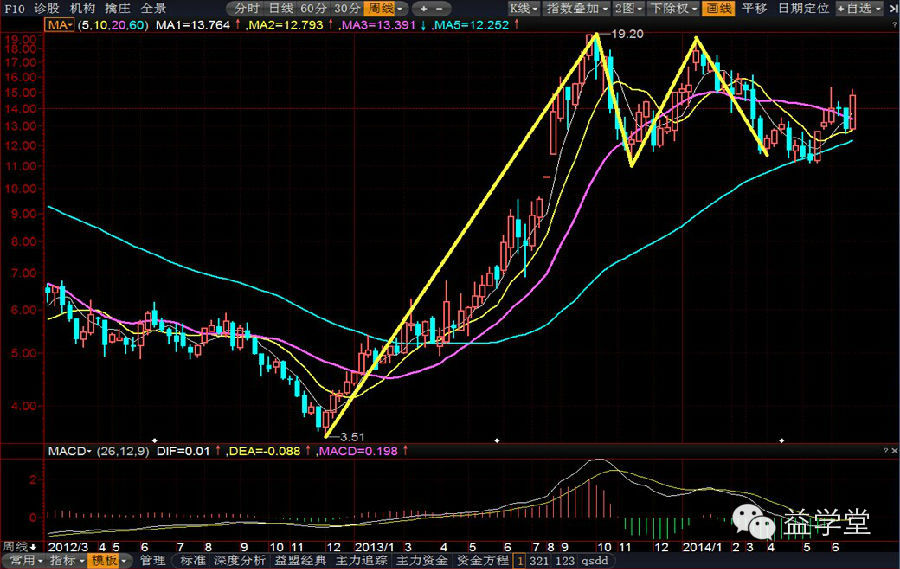Image resolution: width=900 pixels, height=569 pixels.
Task: Click 日期定位 date locate button
Action: pos(804,8)
